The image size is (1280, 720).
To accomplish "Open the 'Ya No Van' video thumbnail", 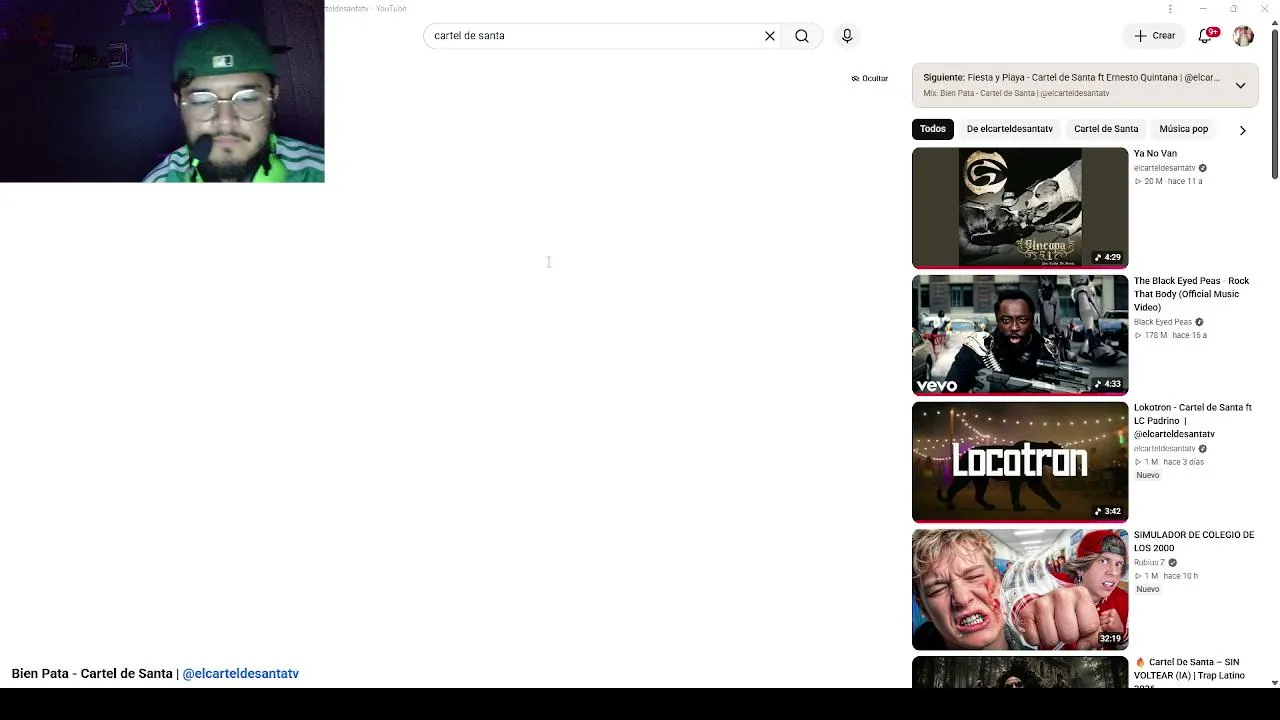I will 1020,208.
